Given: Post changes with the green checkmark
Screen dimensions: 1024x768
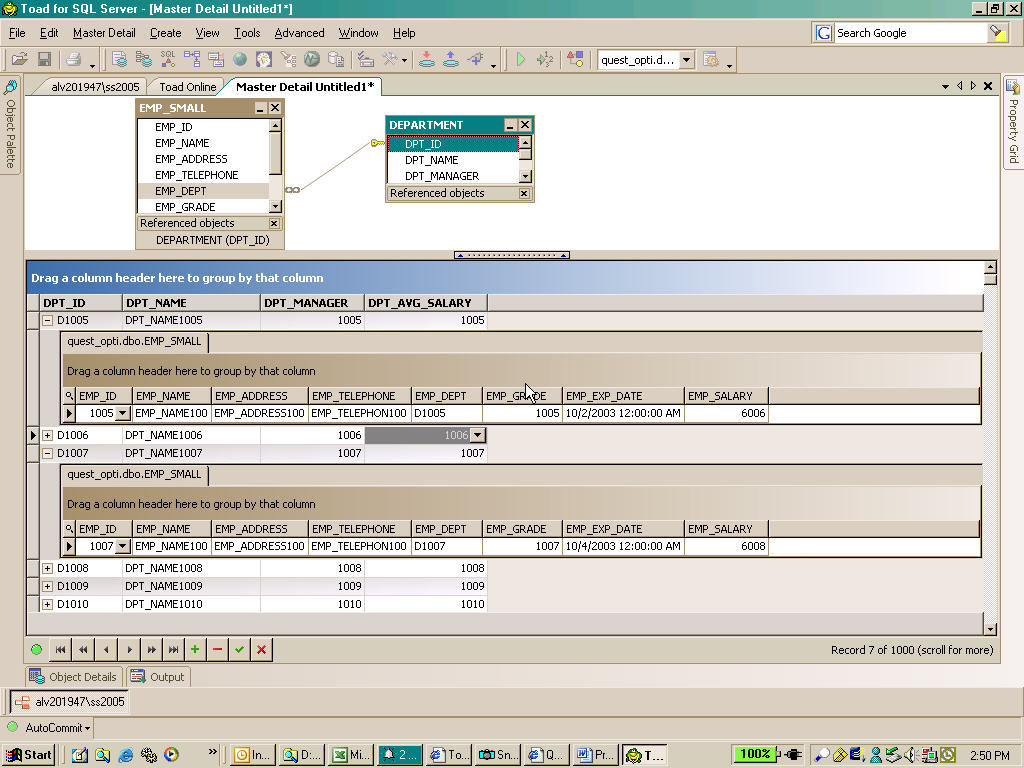Looking at the screenshot, I should click(x=239, y=650).
